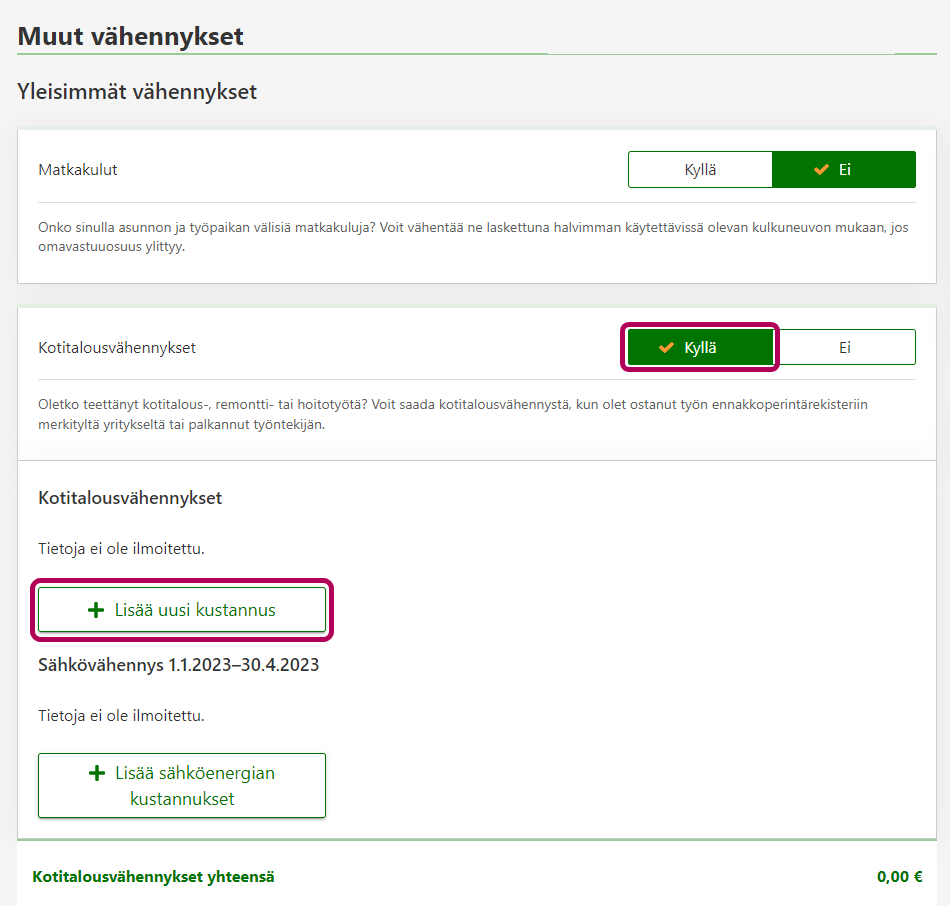Click the 0,00 € total amount
The image size is (950, 906).
coord(899,877)
